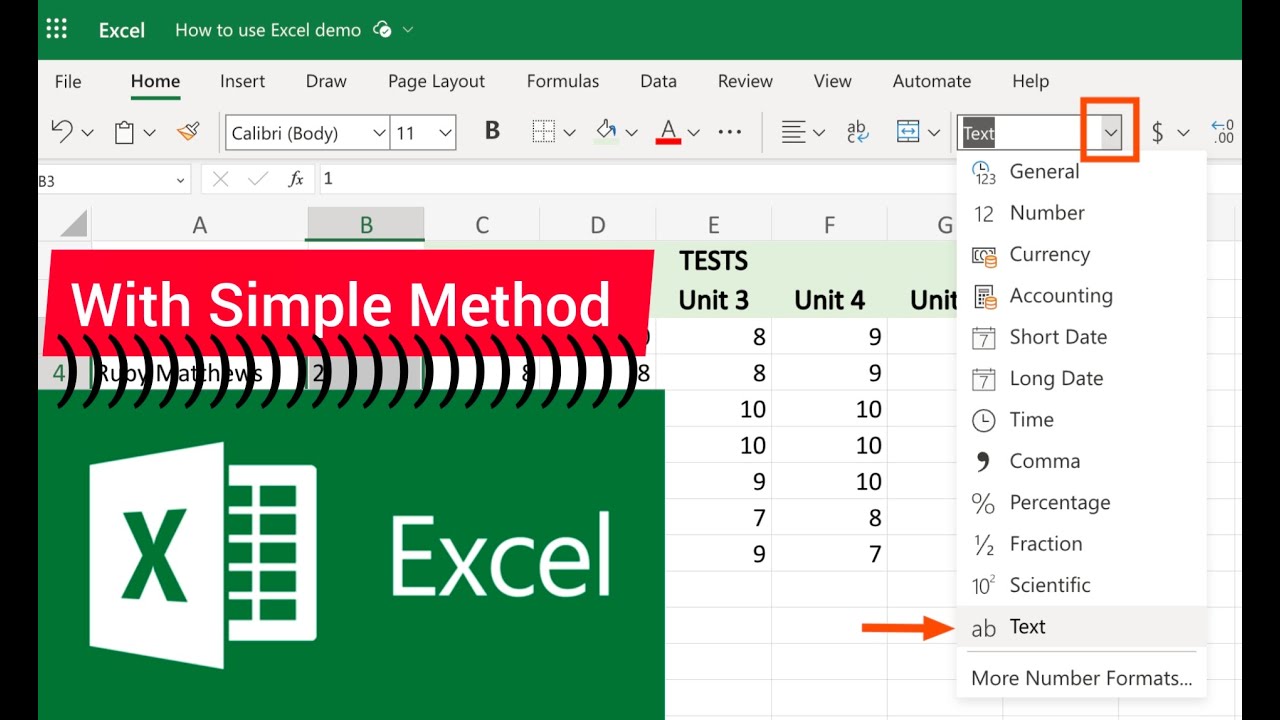The width and height of the screenshot is (1280, 720).
Task: Open the Data tab
Action: (658, 81)
